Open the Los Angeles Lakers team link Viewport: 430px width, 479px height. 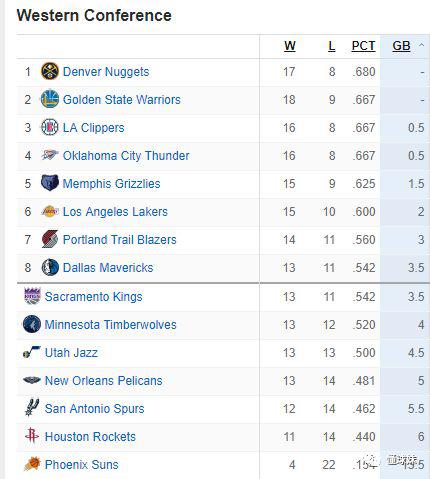[115, 211]
